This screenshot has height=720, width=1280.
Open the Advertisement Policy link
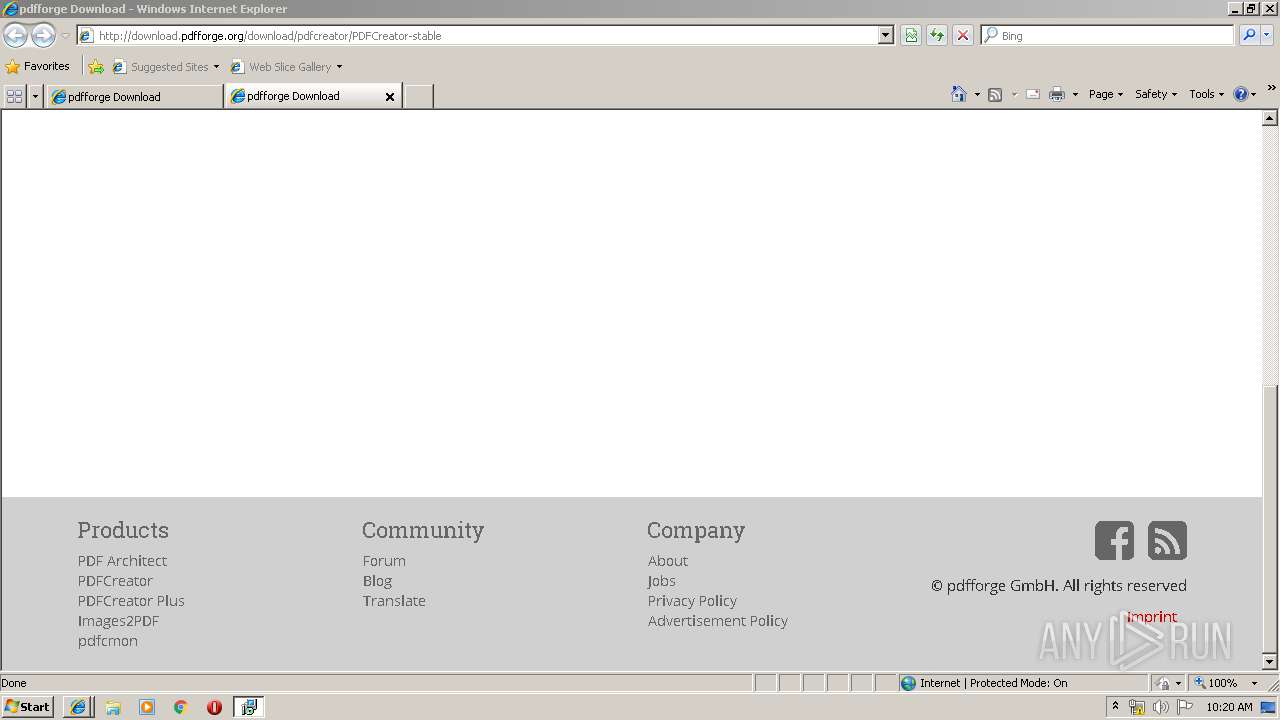[718, 621]
